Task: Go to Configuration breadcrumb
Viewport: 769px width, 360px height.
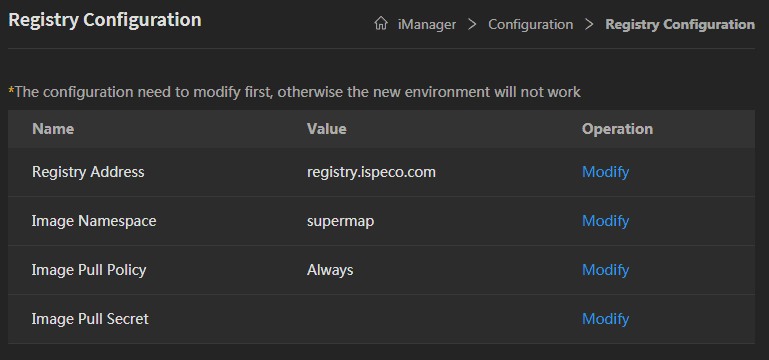Action: pos(530,24)
